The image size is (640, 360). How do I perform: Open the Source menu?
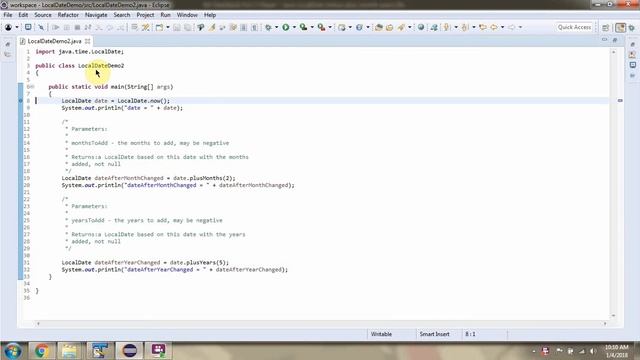point(43,15)
